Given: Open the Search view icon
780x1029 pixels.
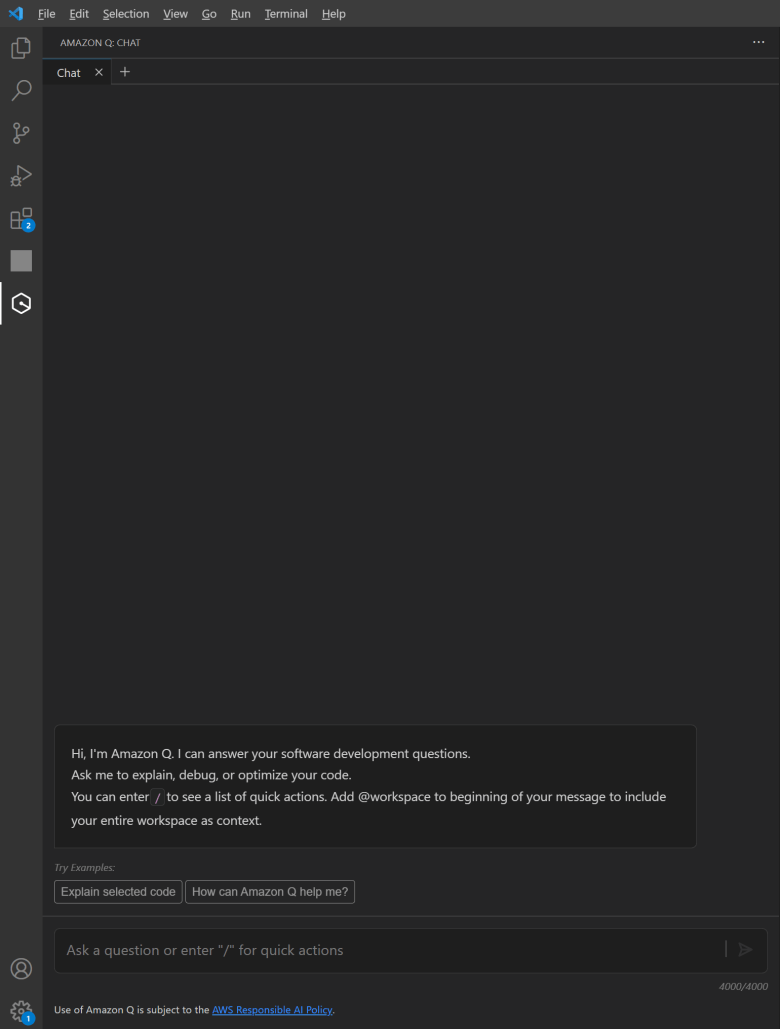Looking at the screenshot, I should point(21,91).
